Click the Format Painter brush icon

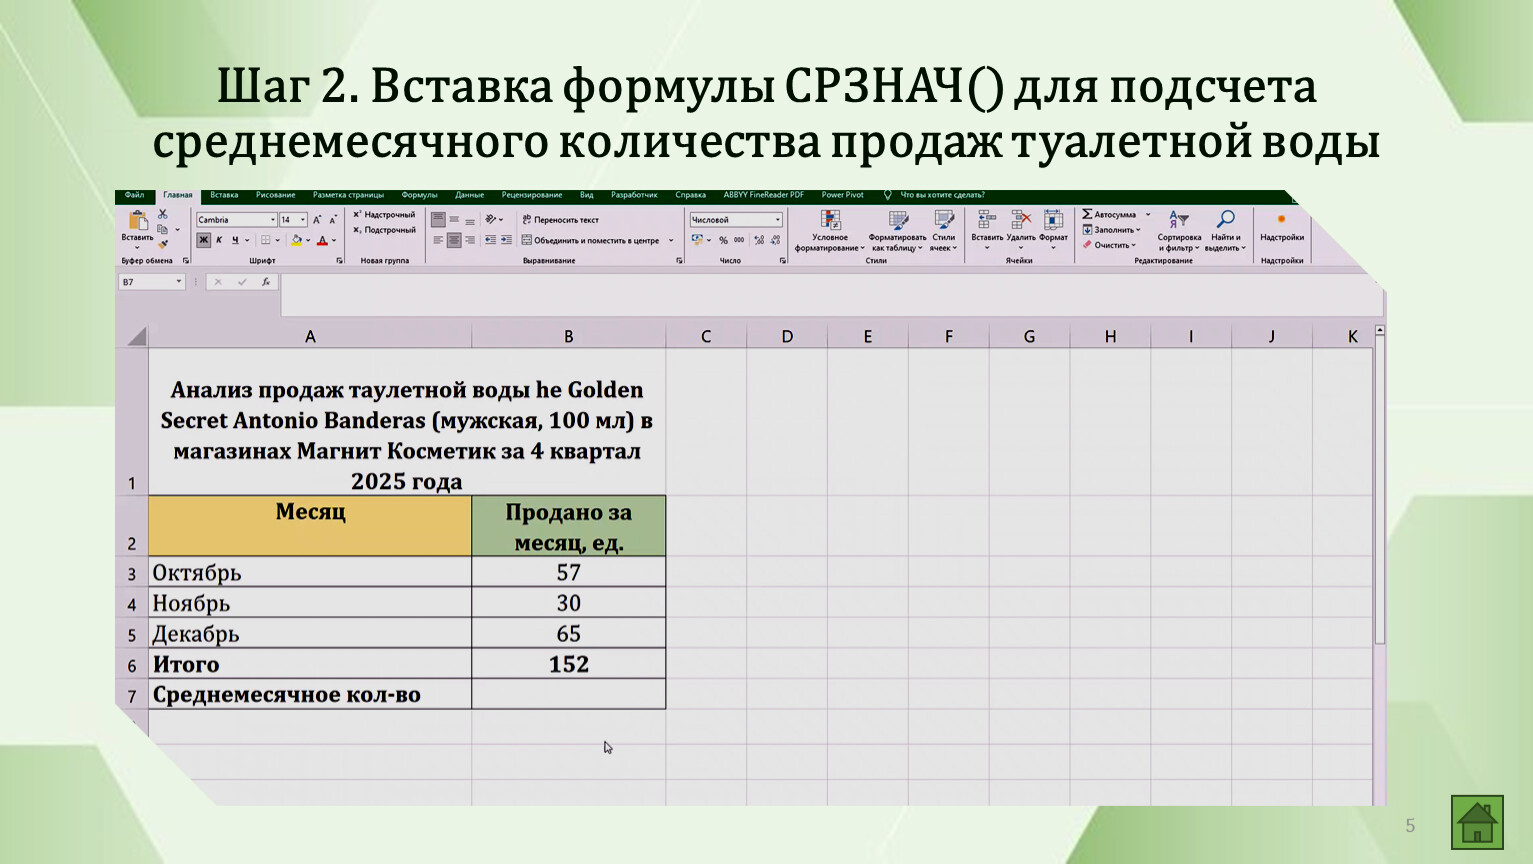pos(163,245)
